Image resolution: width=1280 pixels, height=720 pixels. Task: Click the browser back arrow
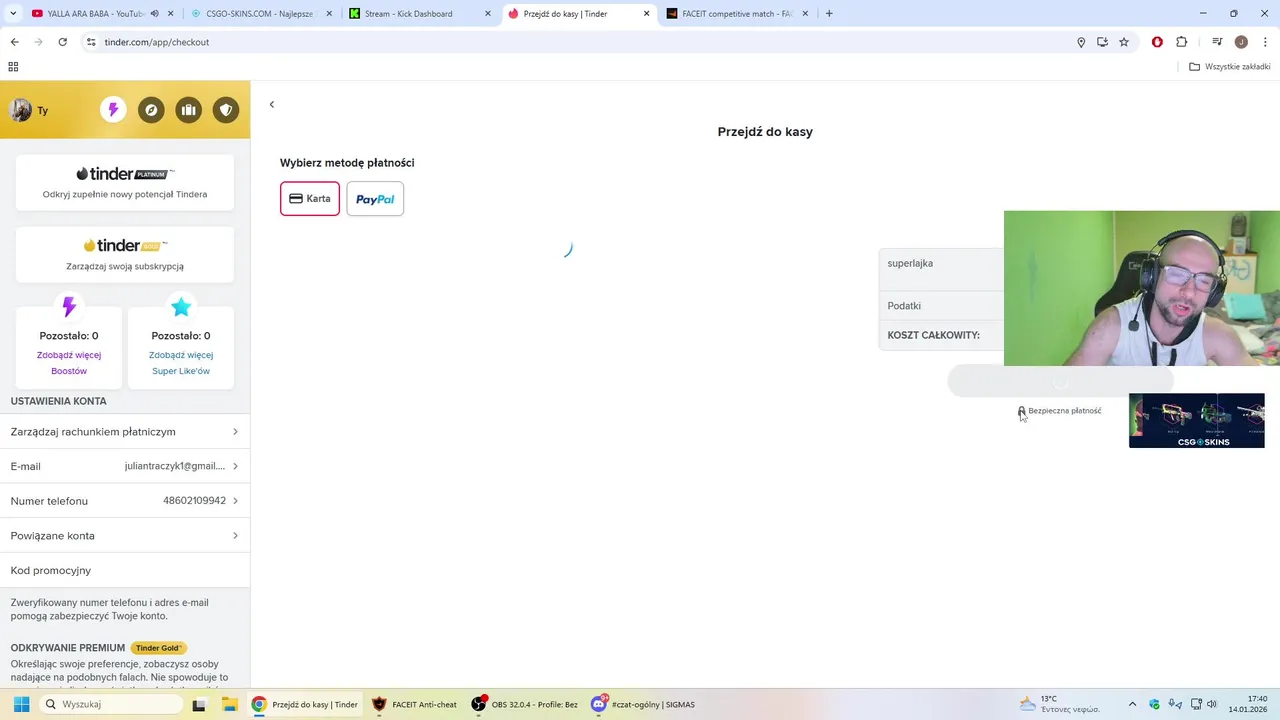[x=14, y=42]
